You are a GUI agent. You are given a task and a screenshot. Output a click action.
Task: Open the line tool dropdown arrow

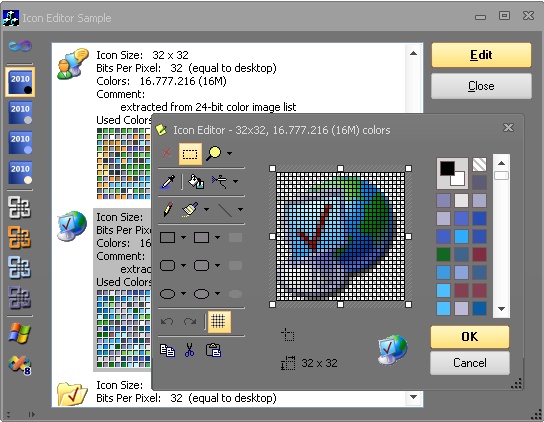240,210
